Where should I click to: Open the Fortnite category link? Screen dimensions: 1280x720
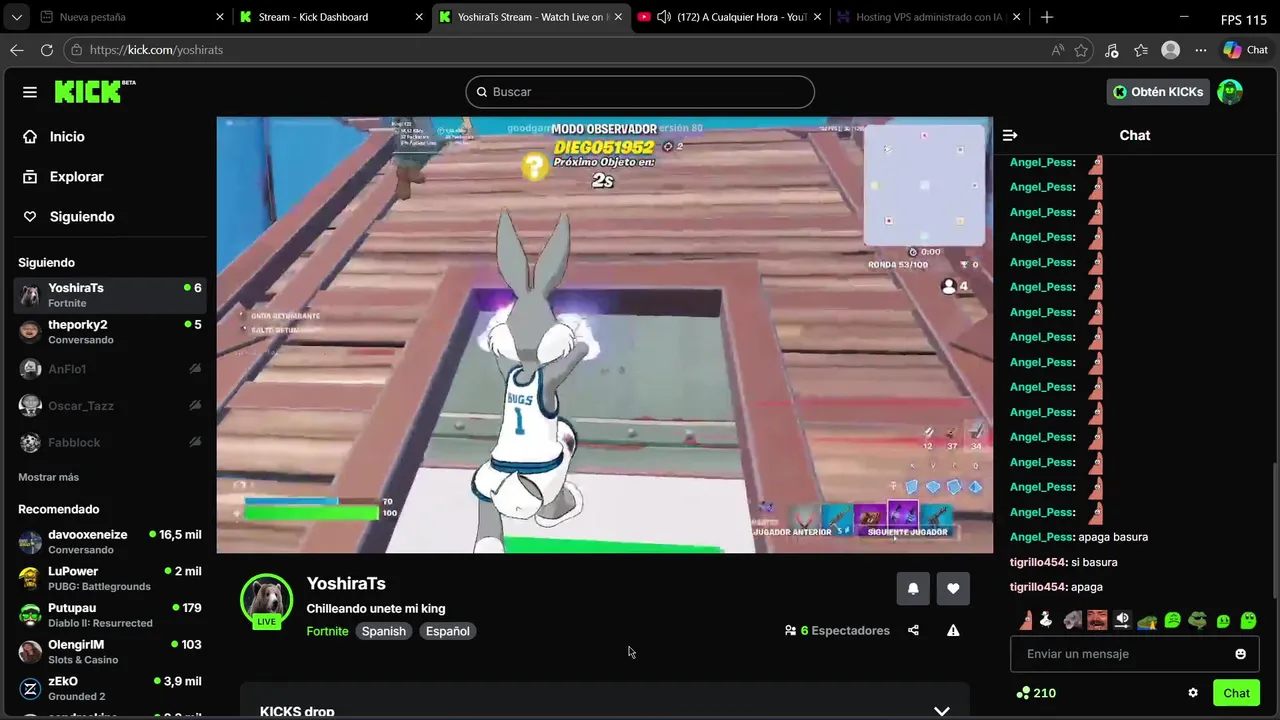(327, 631)
